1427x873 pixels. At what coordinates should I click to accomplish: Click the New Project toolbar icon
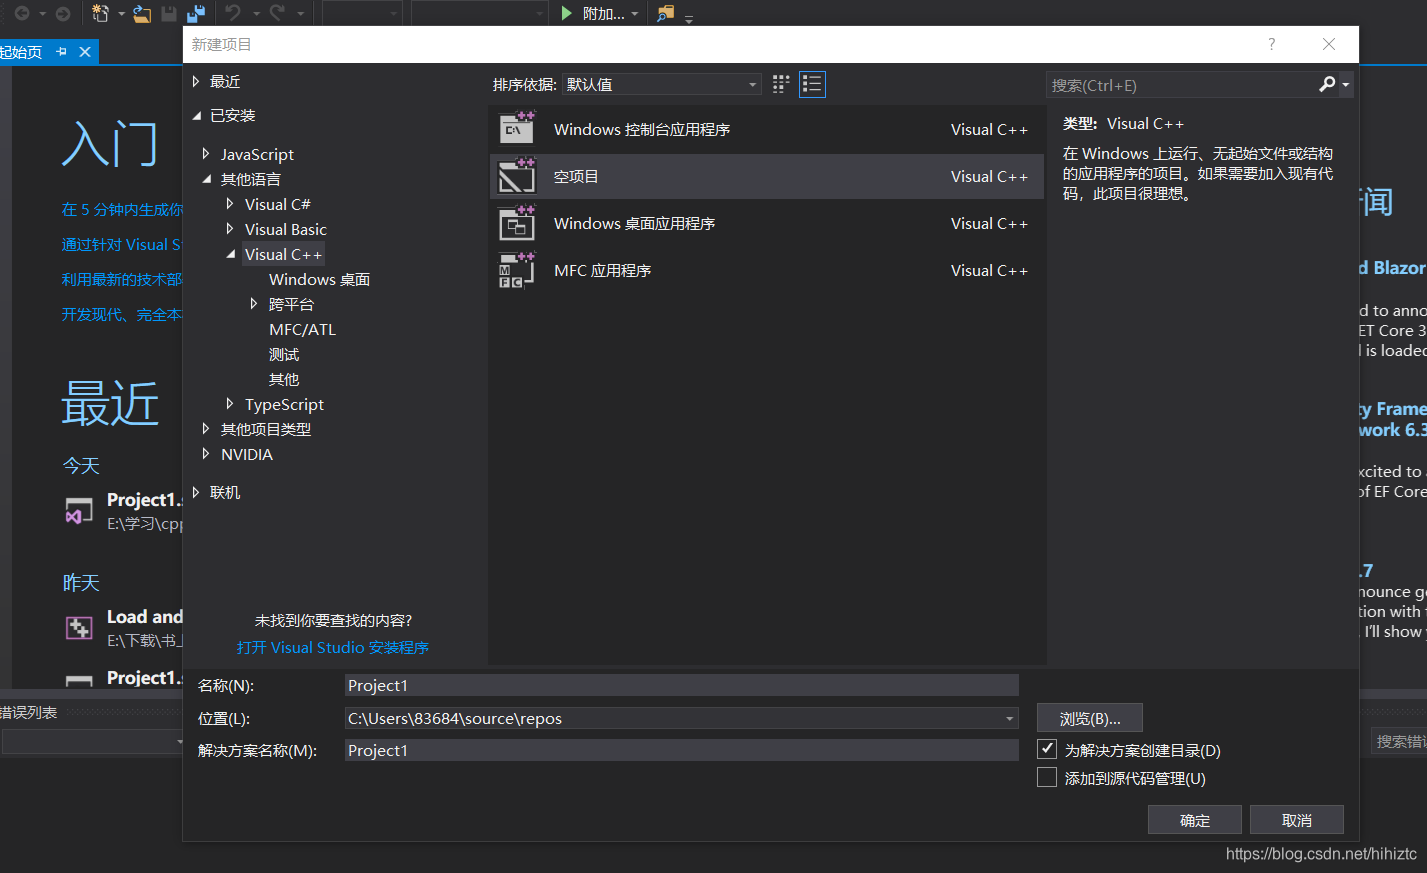coord(100,13)
